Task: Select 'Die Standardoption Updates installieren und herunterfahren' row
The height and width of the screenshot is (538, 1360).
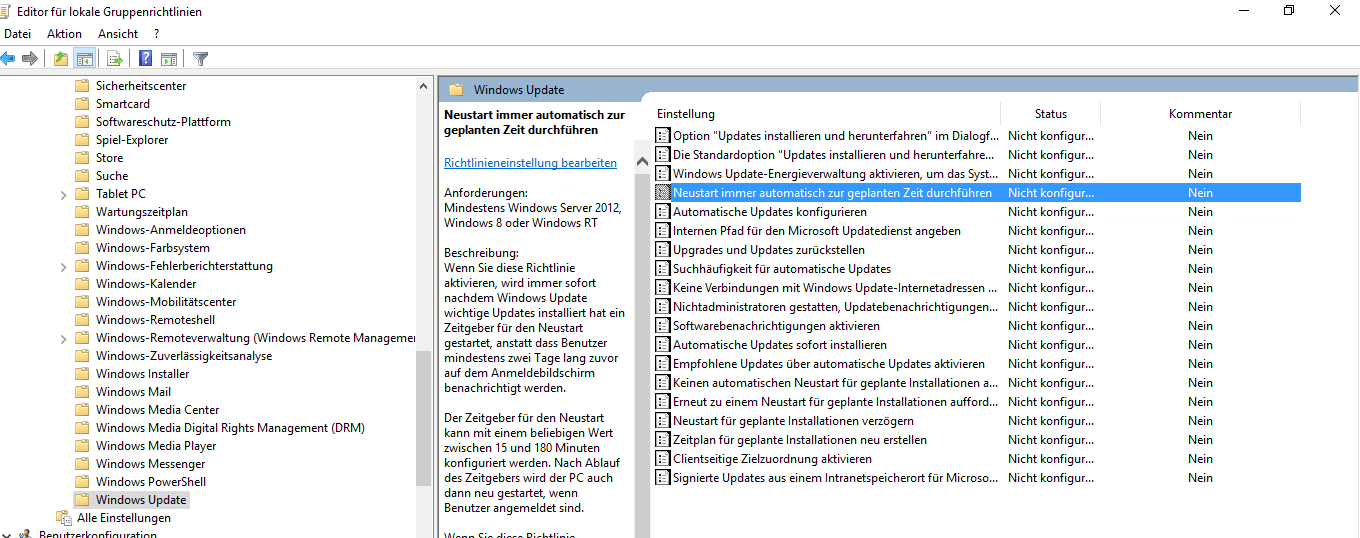Action: 978,155
